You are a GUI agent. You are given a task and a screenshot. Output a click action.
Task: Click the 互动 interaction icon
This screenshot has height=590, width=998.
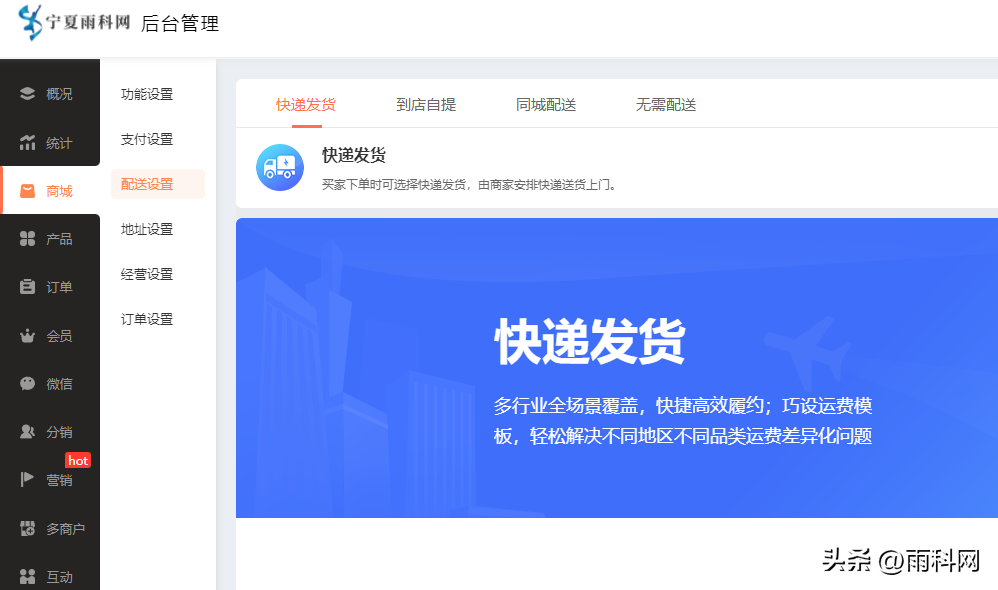pos(28,577)
